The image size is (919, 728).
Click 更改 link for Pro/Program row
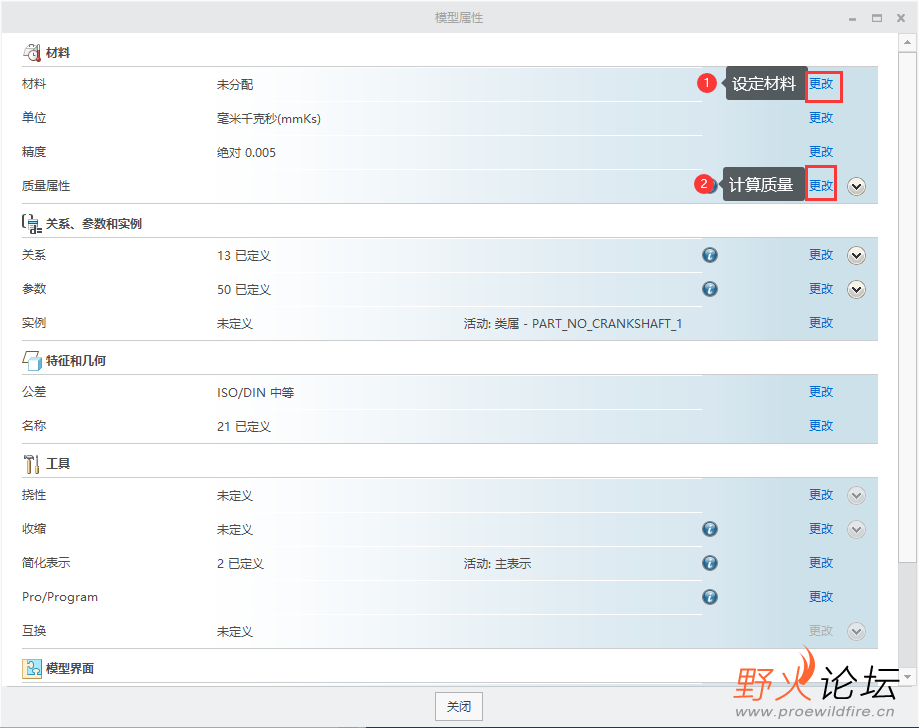(x=821, y=597)
